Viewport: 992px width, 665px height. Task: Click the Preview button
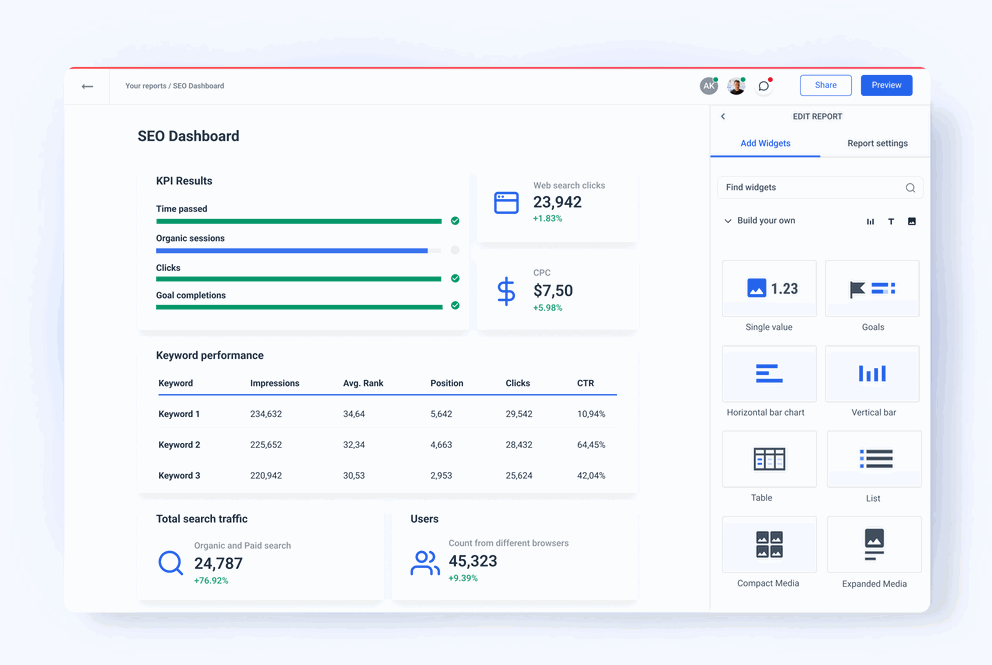coord(886,85)
